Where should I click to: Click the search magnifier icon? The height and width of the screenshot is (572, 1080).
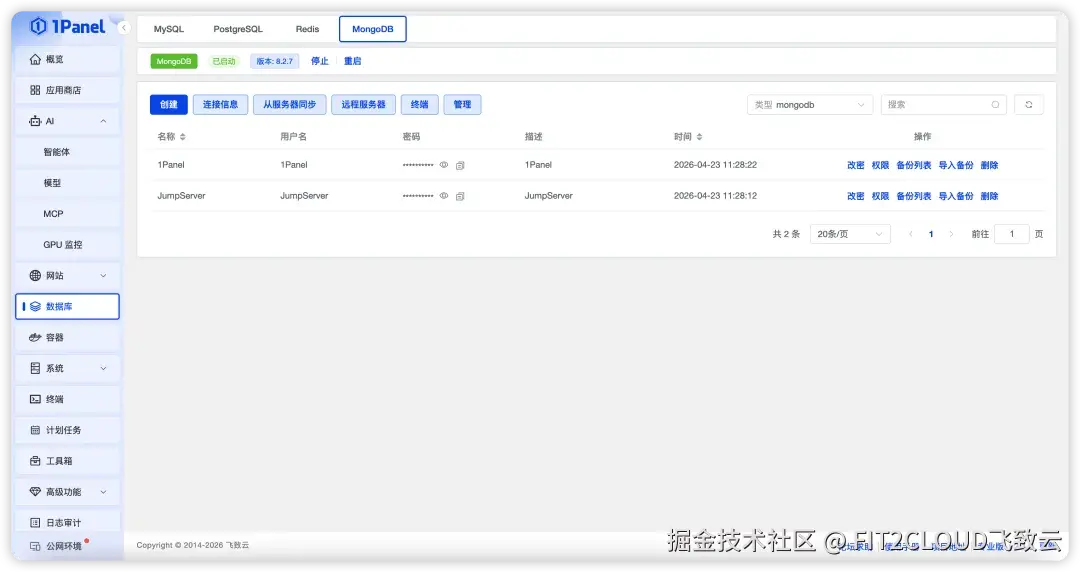click(x=995, y=105)
